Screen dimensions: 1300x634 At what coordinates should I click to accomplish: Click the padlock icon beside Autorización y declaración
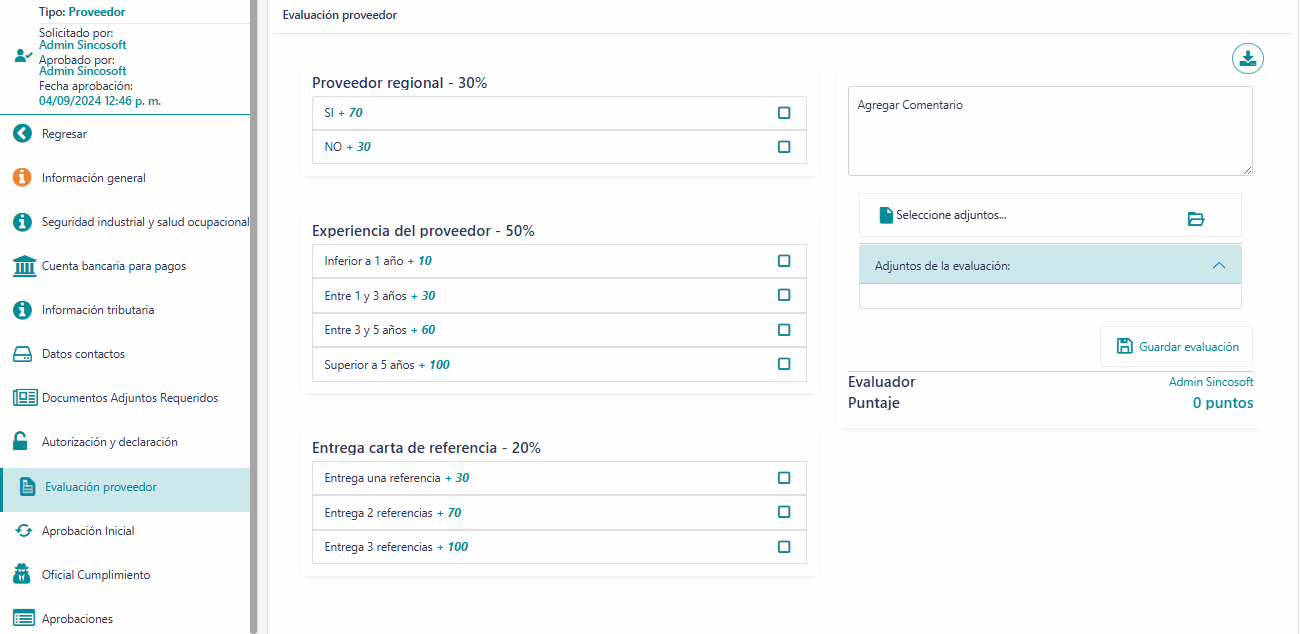[20, 441]
